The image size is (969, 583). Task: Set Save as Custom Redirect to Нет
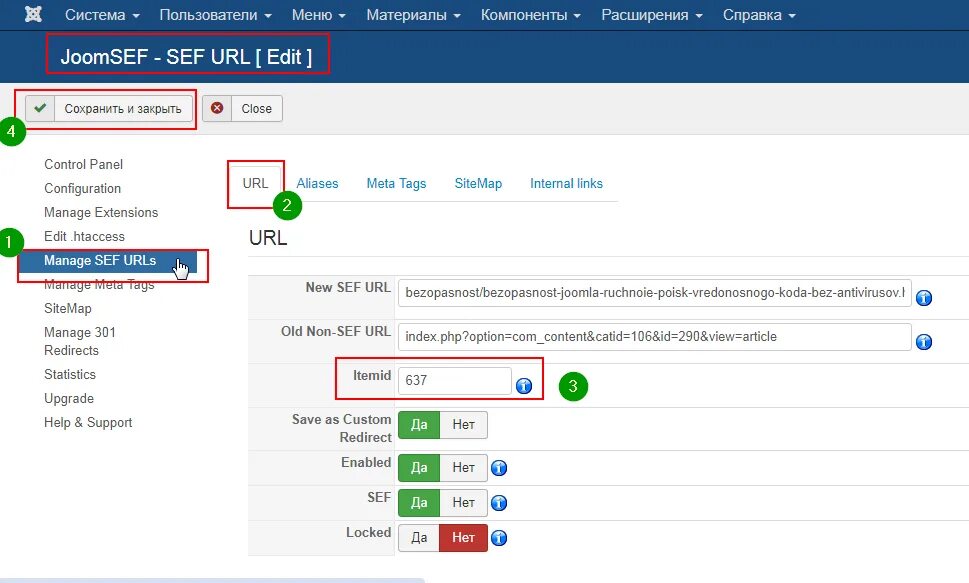coord(463,425)
